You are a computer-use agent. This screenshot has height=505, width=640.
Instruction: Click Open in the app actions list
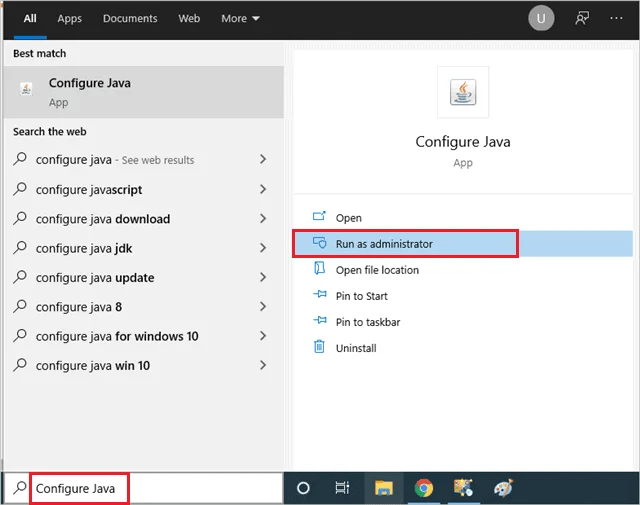pos(463,218)
